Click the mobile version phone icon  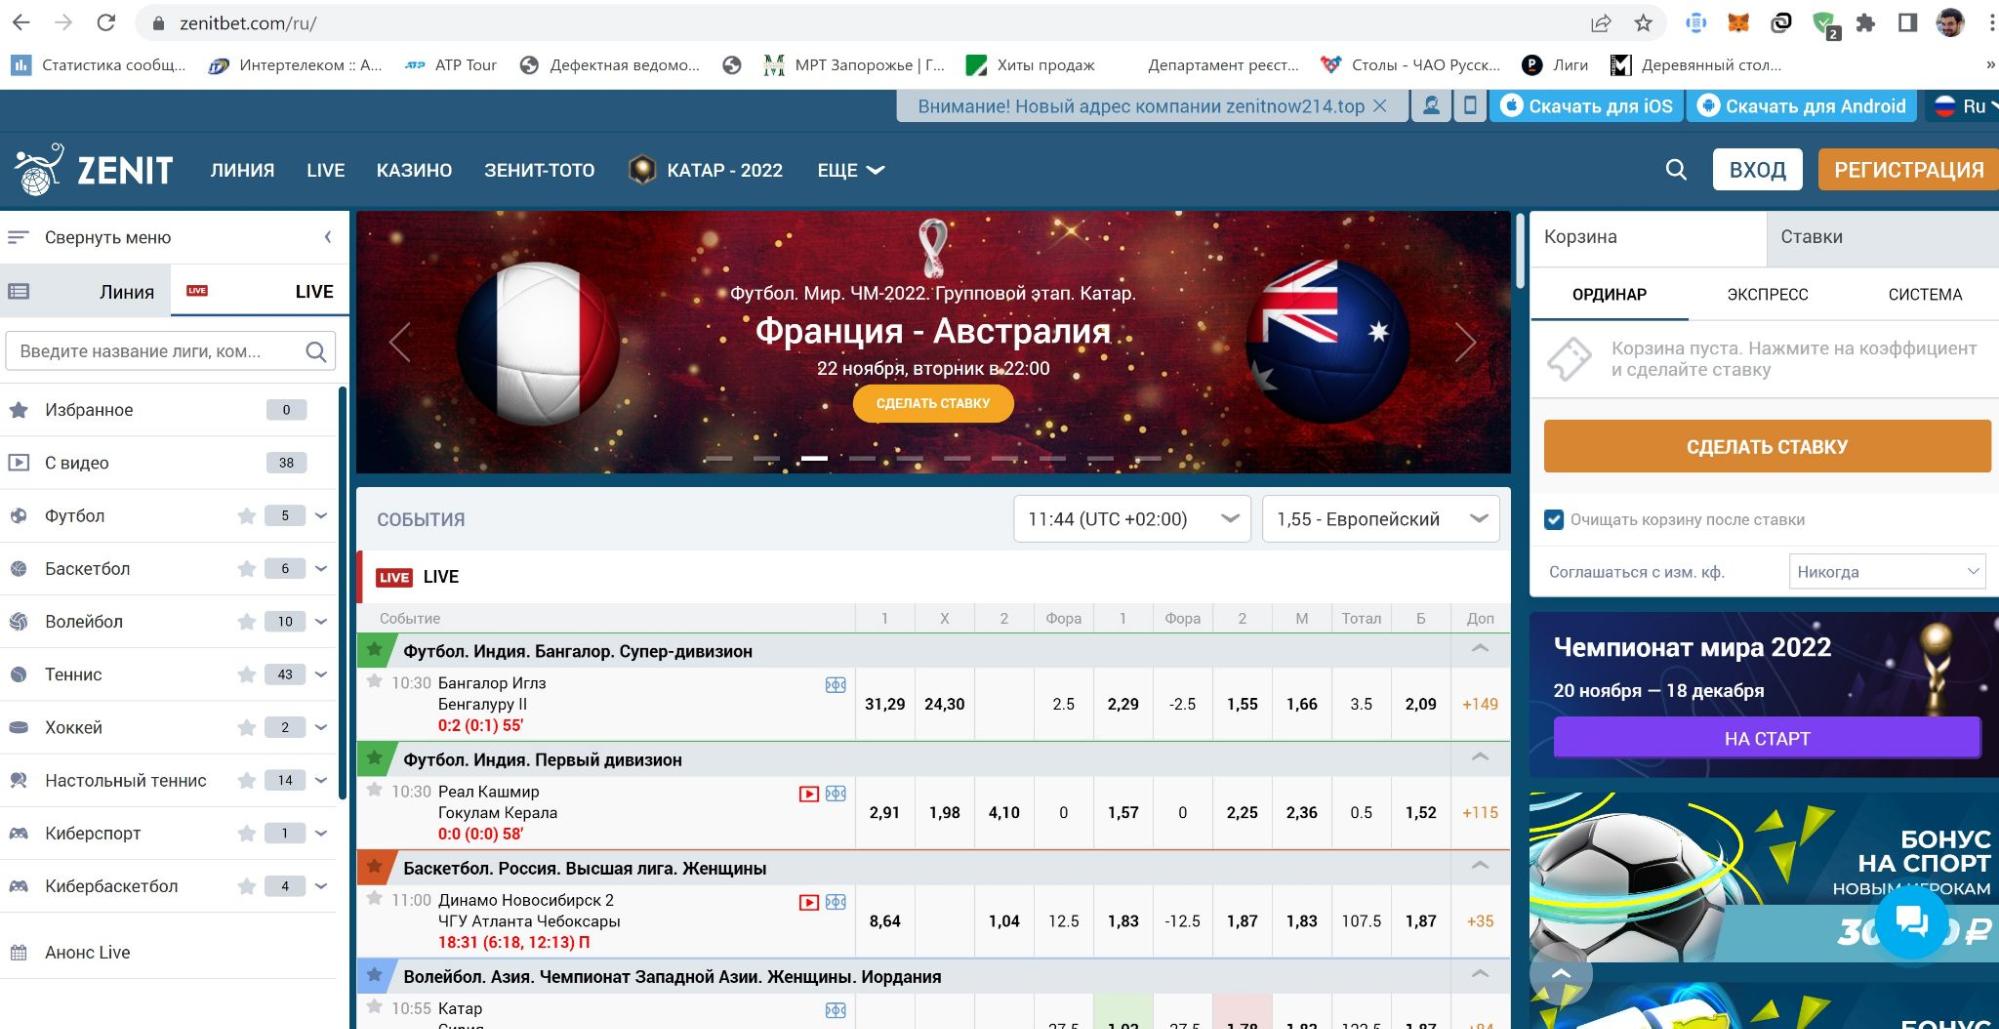[1469, 106]
